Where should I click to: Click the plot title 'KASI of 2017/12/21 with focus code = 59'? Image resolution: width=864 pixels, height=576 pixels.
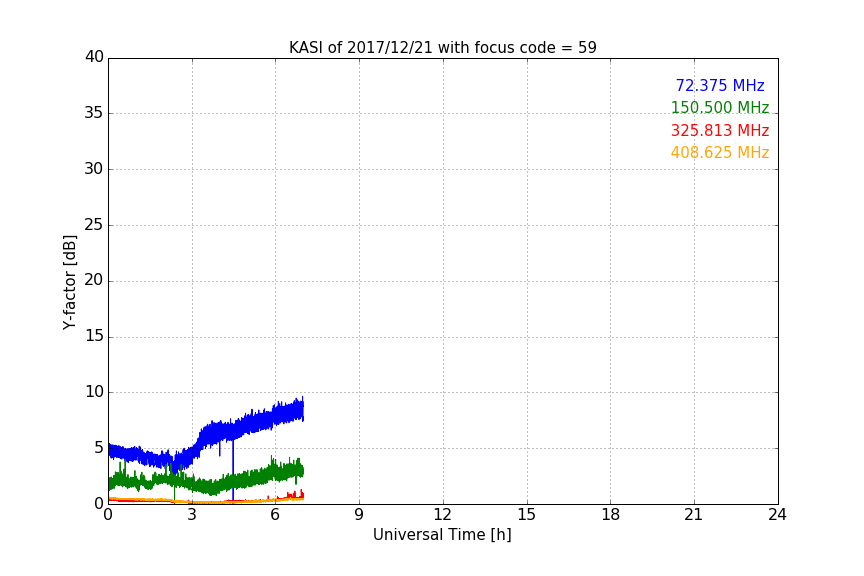tap(442, 48)
